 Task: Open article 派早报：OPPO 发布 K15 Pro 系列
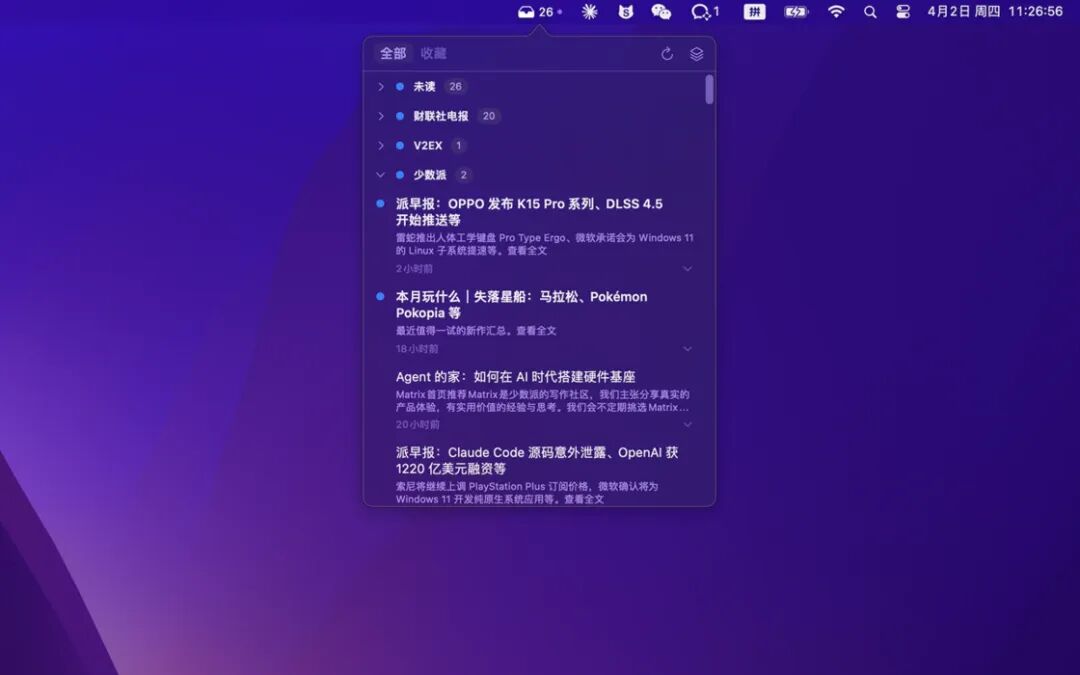click(x=529, y=212)
